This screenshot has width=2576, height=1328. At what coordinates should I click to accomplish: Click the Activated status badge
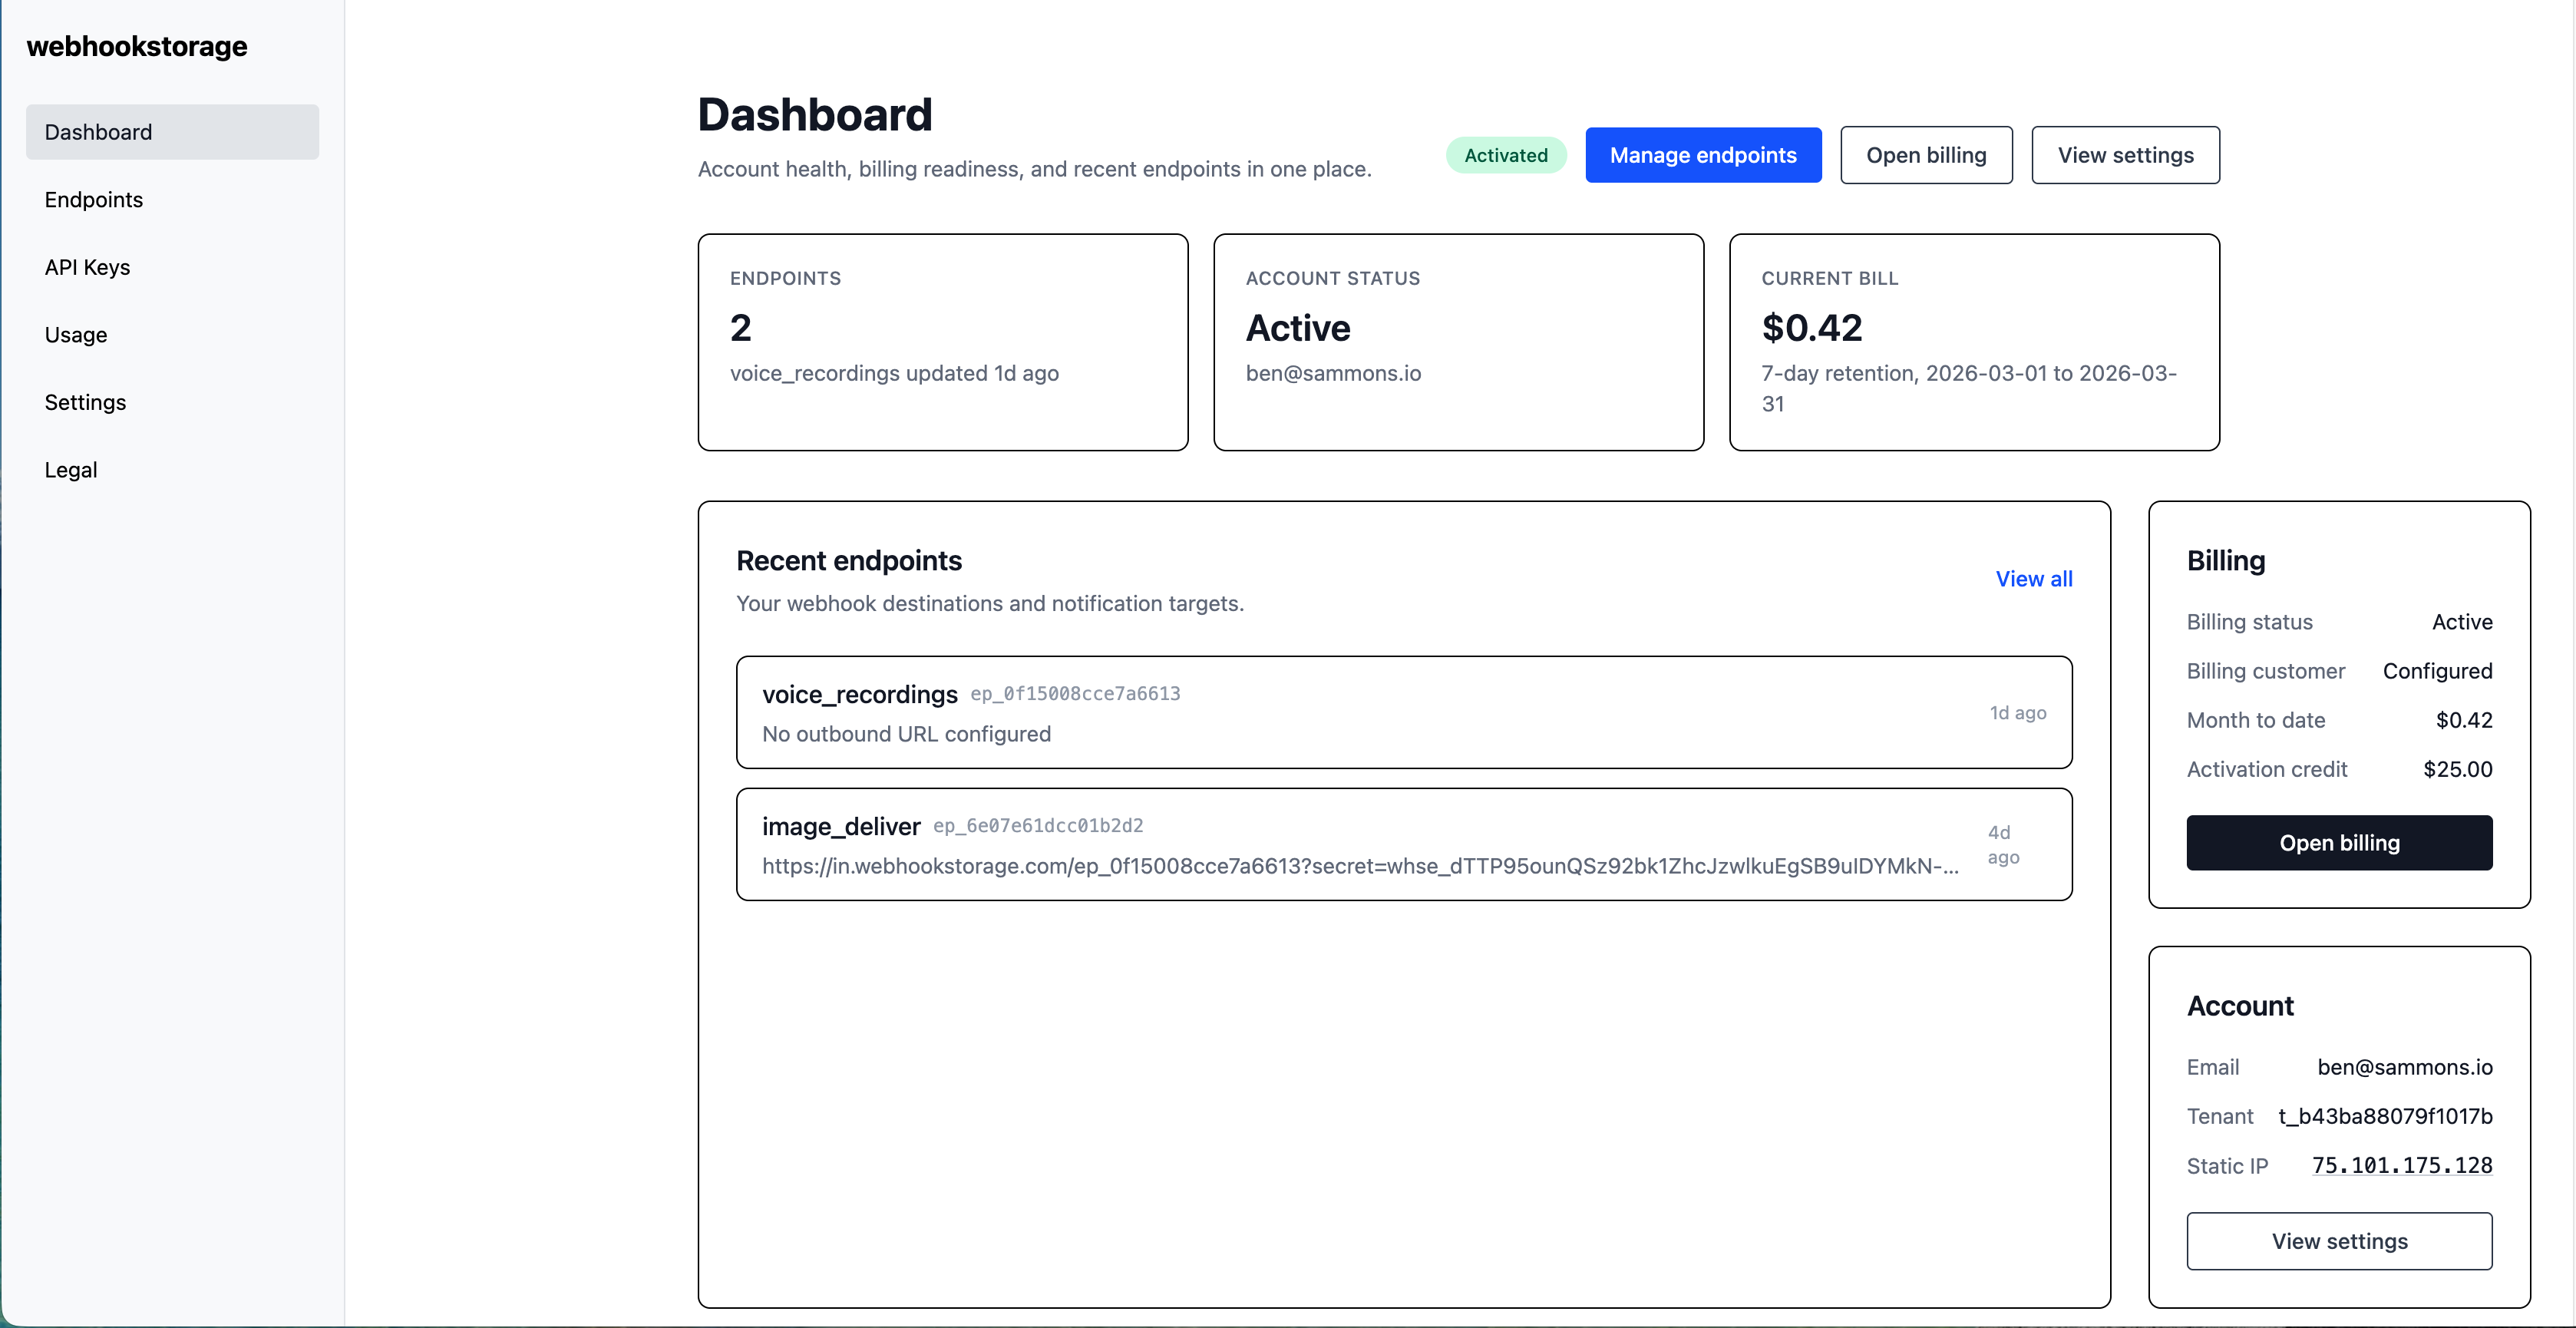tap(1505, 155)
